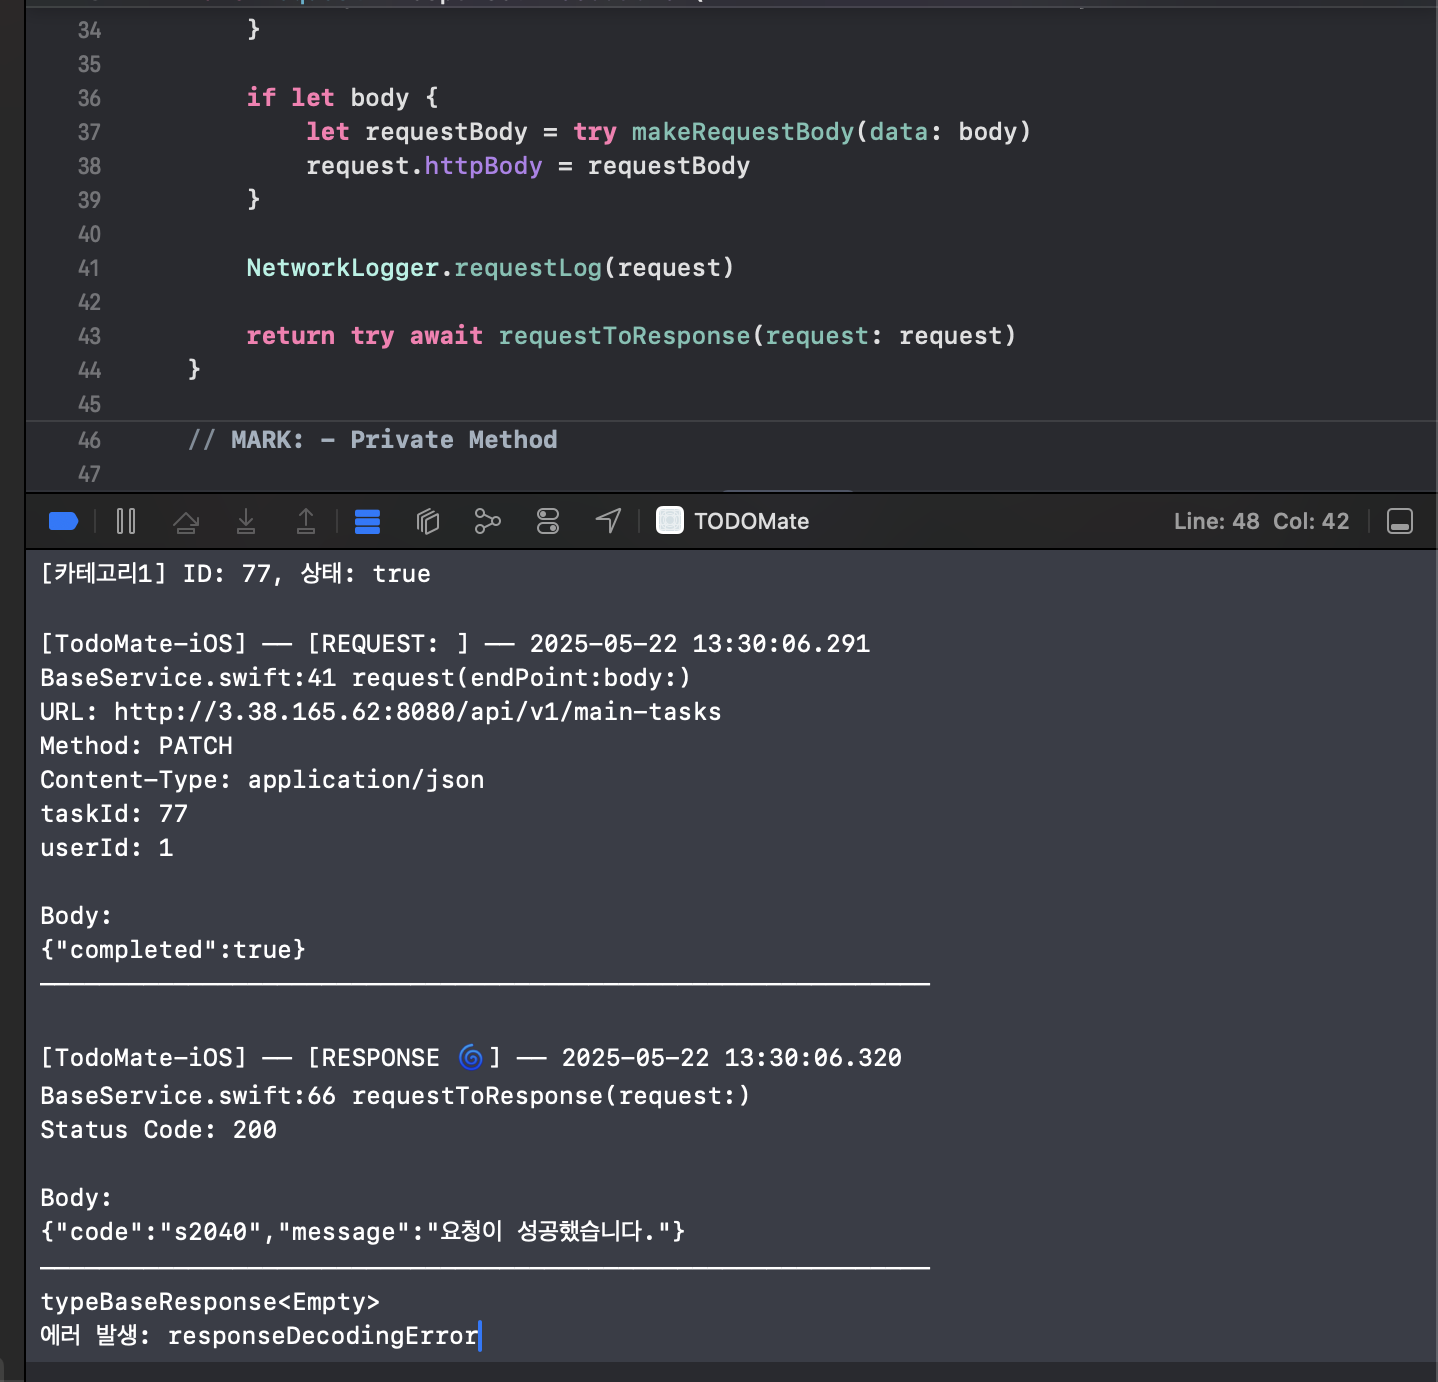The image size is (1438, 1382).
Task: Click line number 43 in gutter
Action: 89,336
